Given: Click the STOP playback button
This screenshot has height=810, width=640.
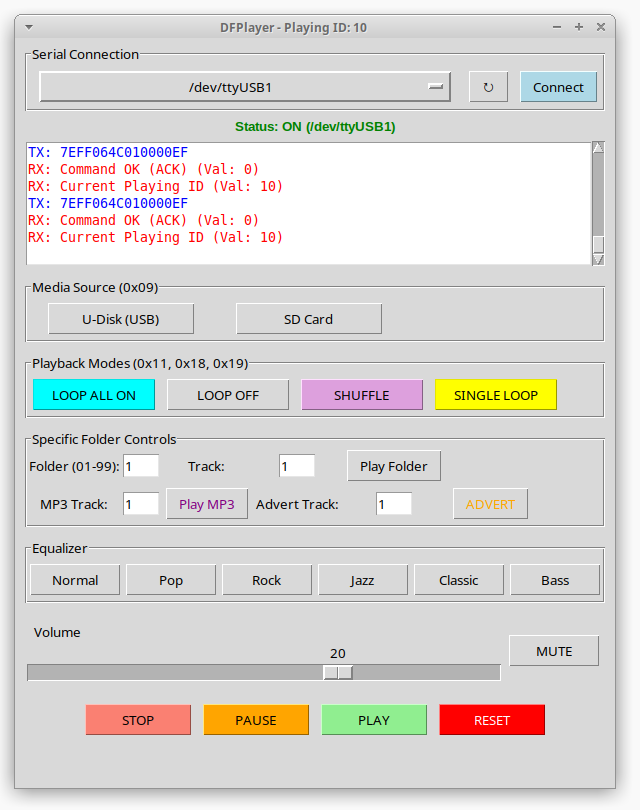Looking at the screenshot, I should click(138, 720).
